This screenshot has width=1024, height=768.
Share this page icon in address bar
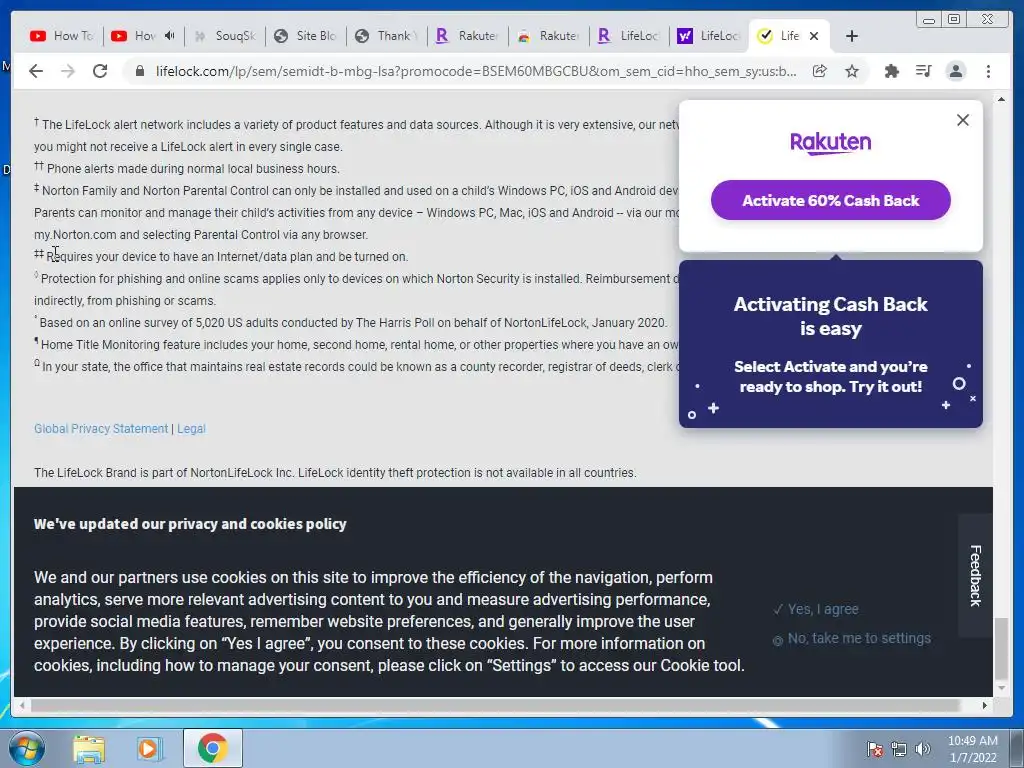click(820, 71)
